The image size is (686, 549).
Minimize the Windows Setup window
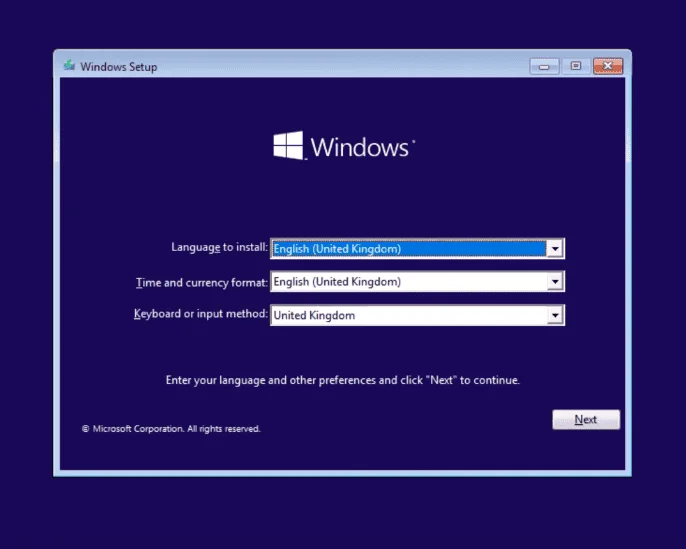544,66
